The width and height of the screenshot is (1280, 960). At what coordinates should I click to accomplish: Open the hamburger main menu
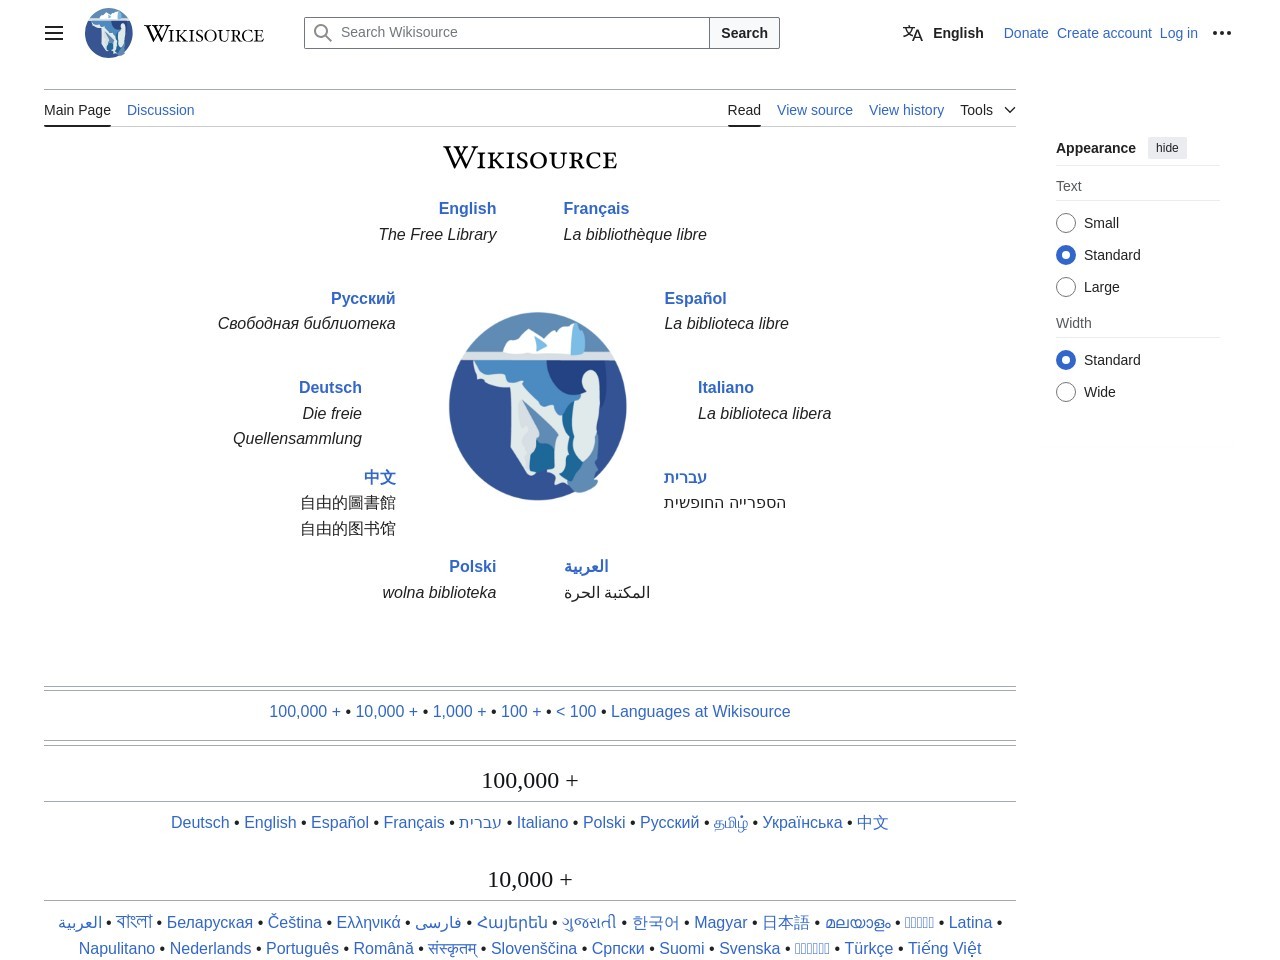[x=54, y=33]
